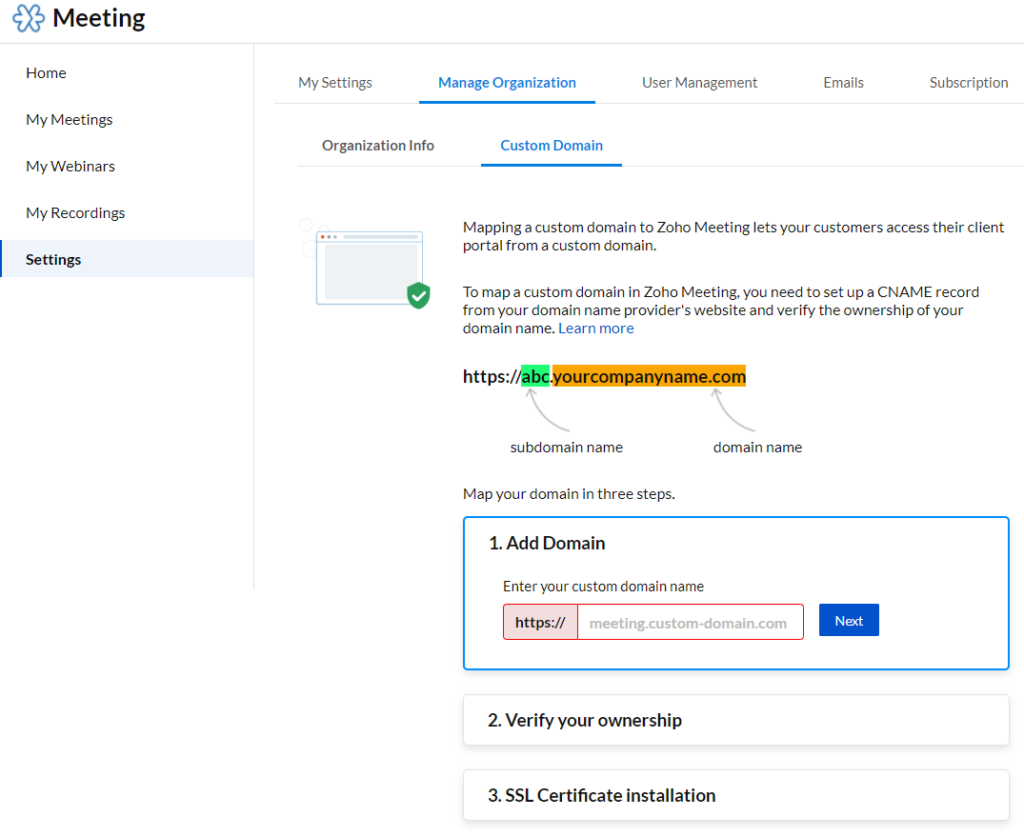This screenshot has width=1024, height=837.
Task: Open My Webinars section
Action: [x=71, y=166]
